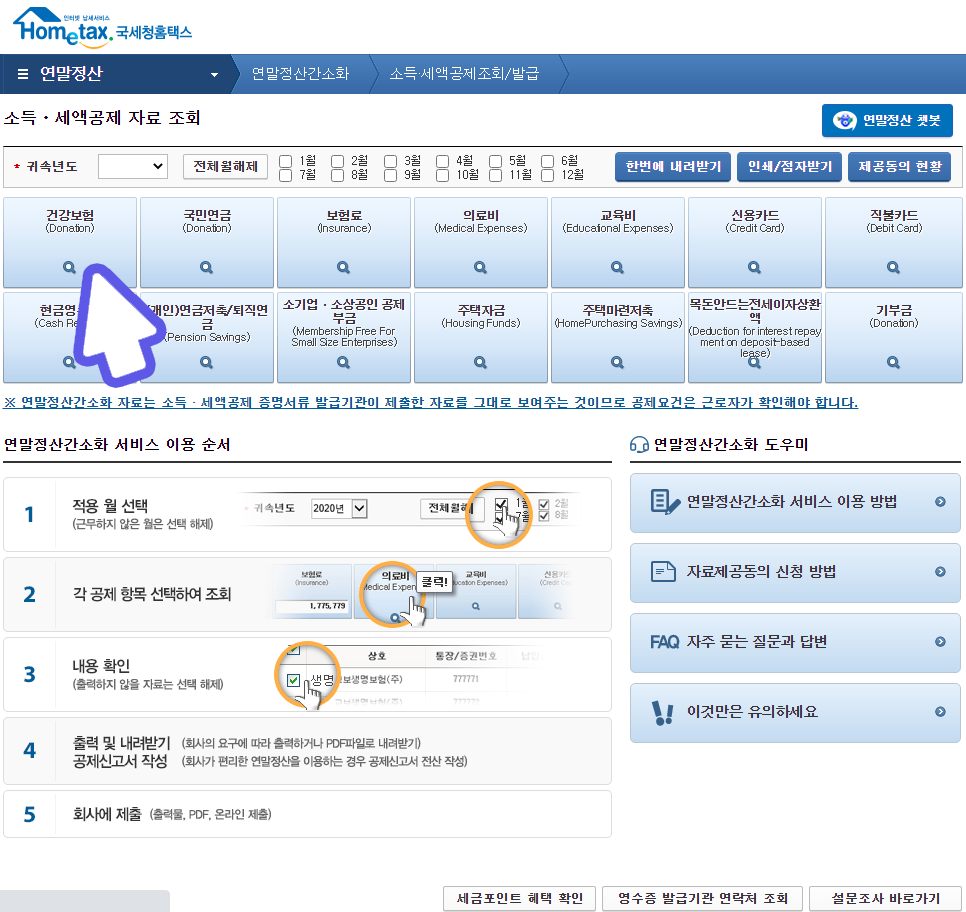The width and height of the screenshot is (966, 912).
Task: Open 신용카드 (Credit Card) data lookup
Action: (x=754, y=266)
